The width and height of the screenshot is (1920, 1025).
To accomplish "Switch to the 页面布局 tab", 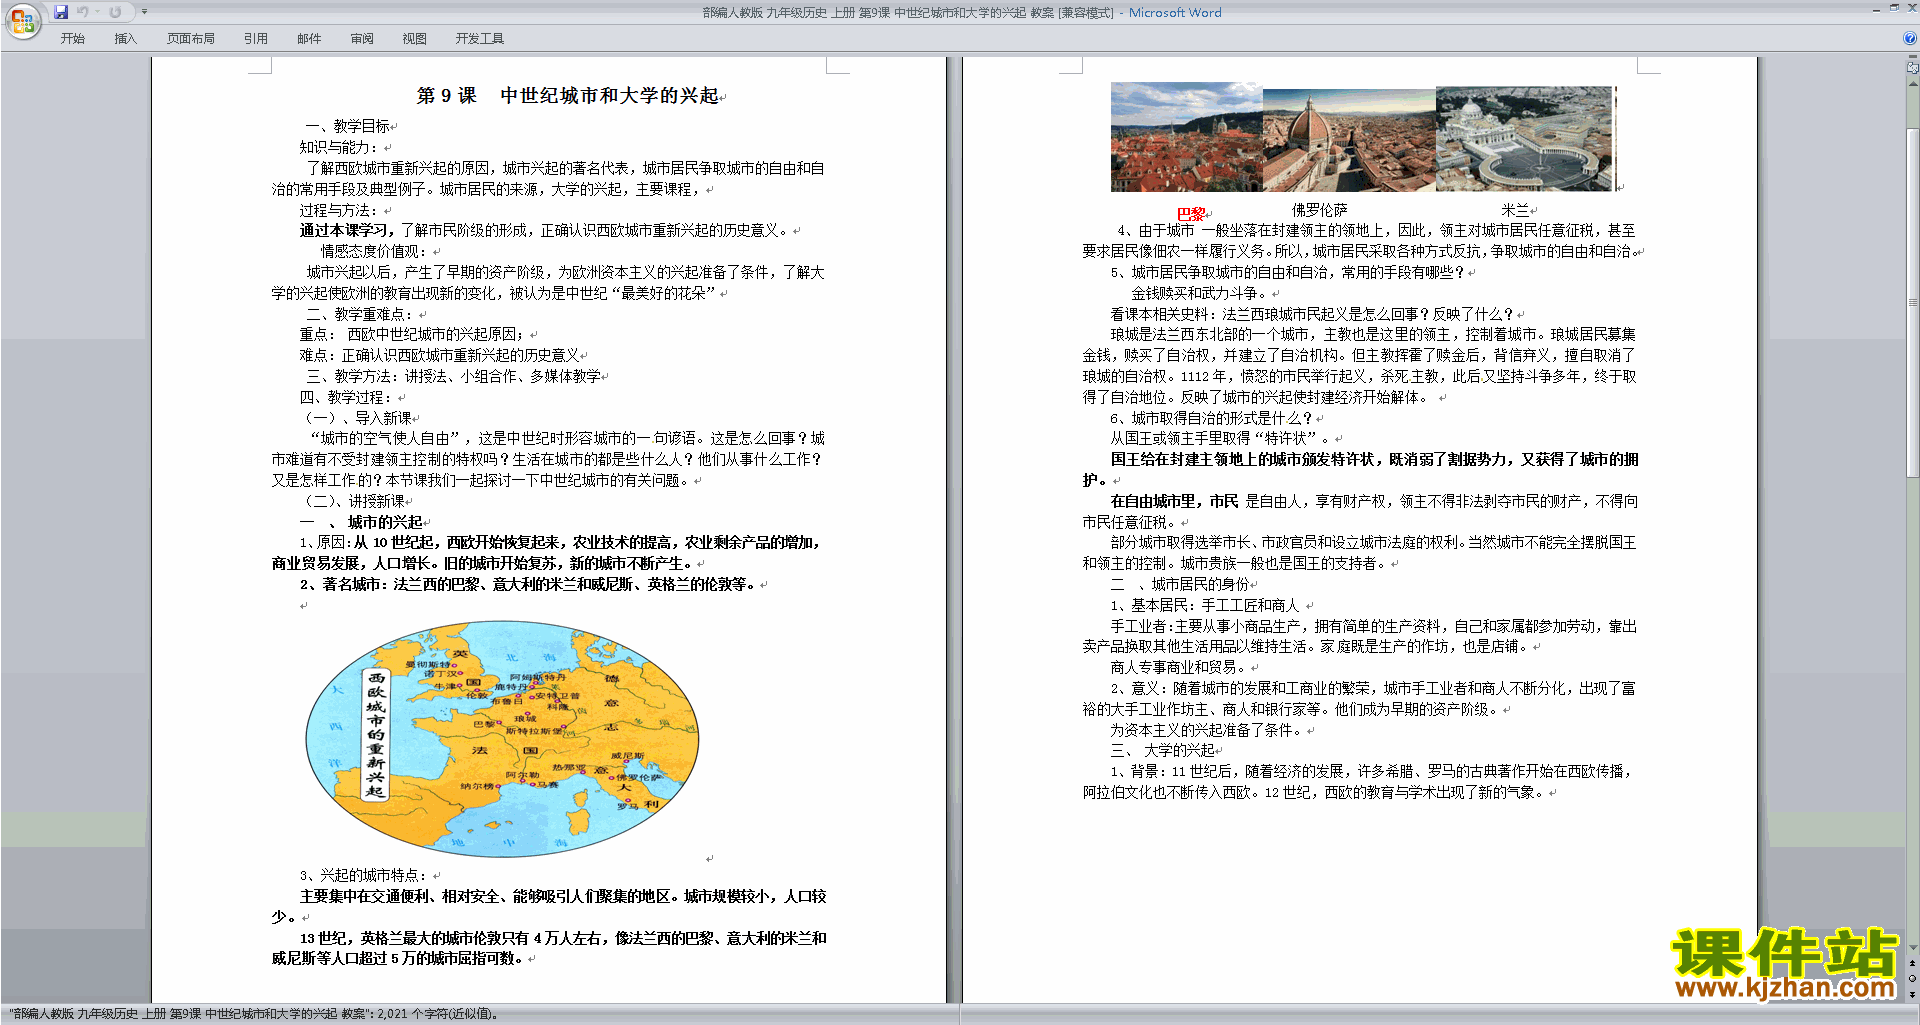I will (x=190, y=39).
